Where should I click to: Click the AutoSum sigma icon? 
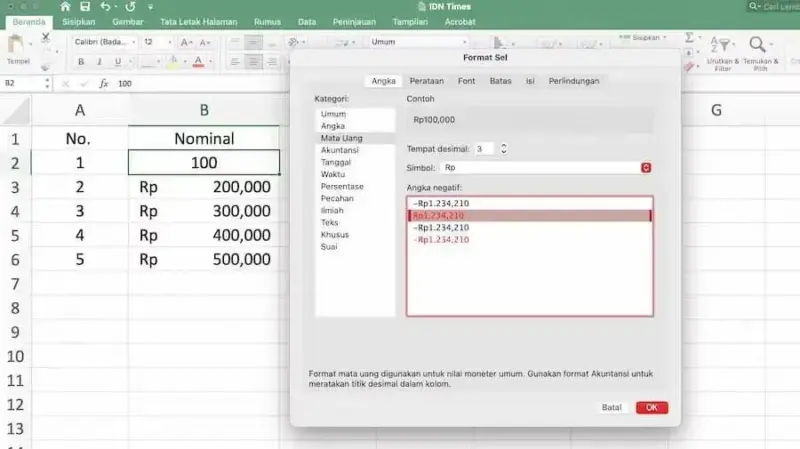(x=689, y=37)
